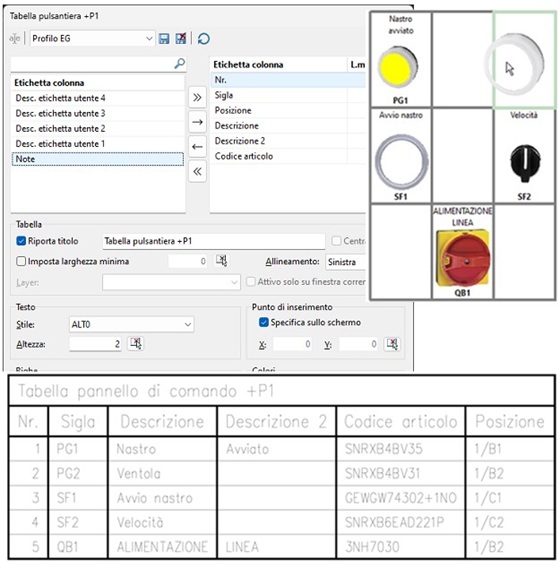Image resolution: width=560 pixels, height=568 pixels.
Task: Click the SNRXB6EAD221P cell
Action: tap(401, 522)
